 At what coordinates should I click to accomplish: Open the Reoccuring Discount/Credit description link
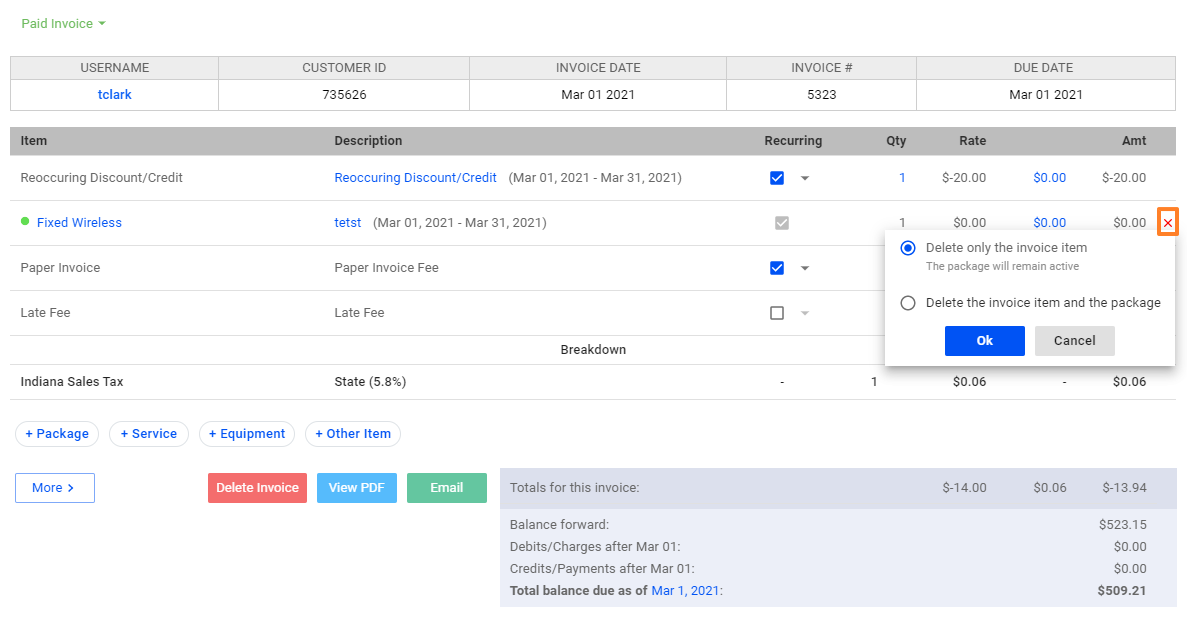pyautogui.click(x=416, y=178)
